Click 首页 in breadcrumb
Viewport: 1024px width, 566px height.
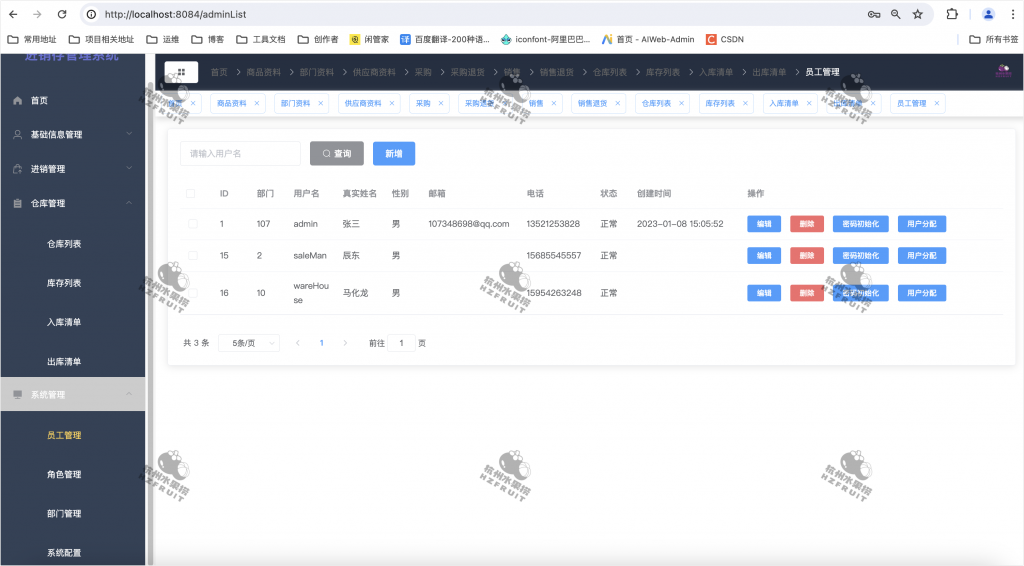pyautogui.click(x=219, y=72)
